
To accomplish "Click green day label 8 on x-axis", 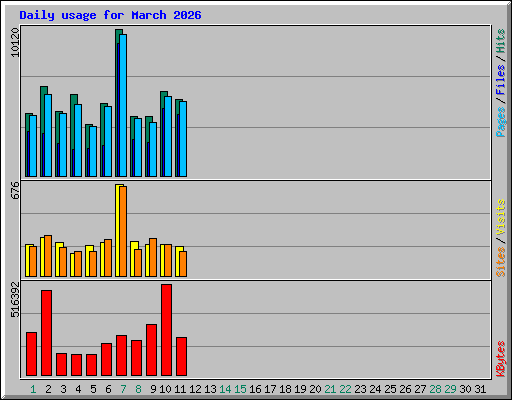I will point(138,389).
